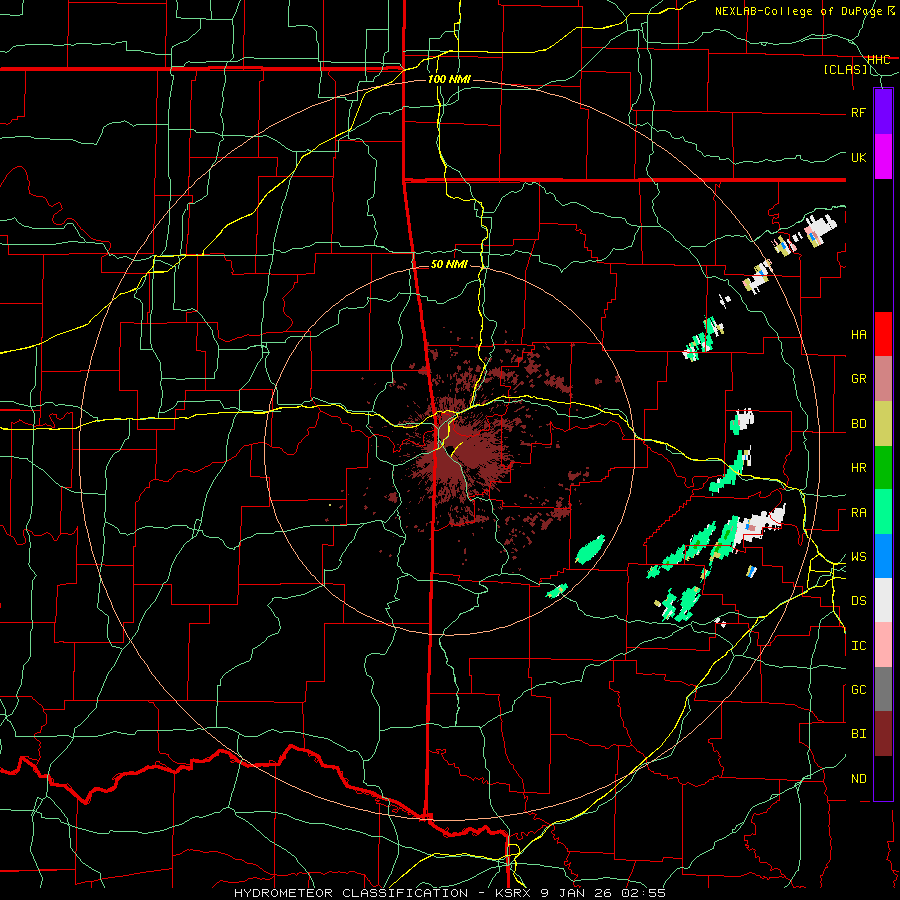Click the GC legend label

[x=858, y=690]
